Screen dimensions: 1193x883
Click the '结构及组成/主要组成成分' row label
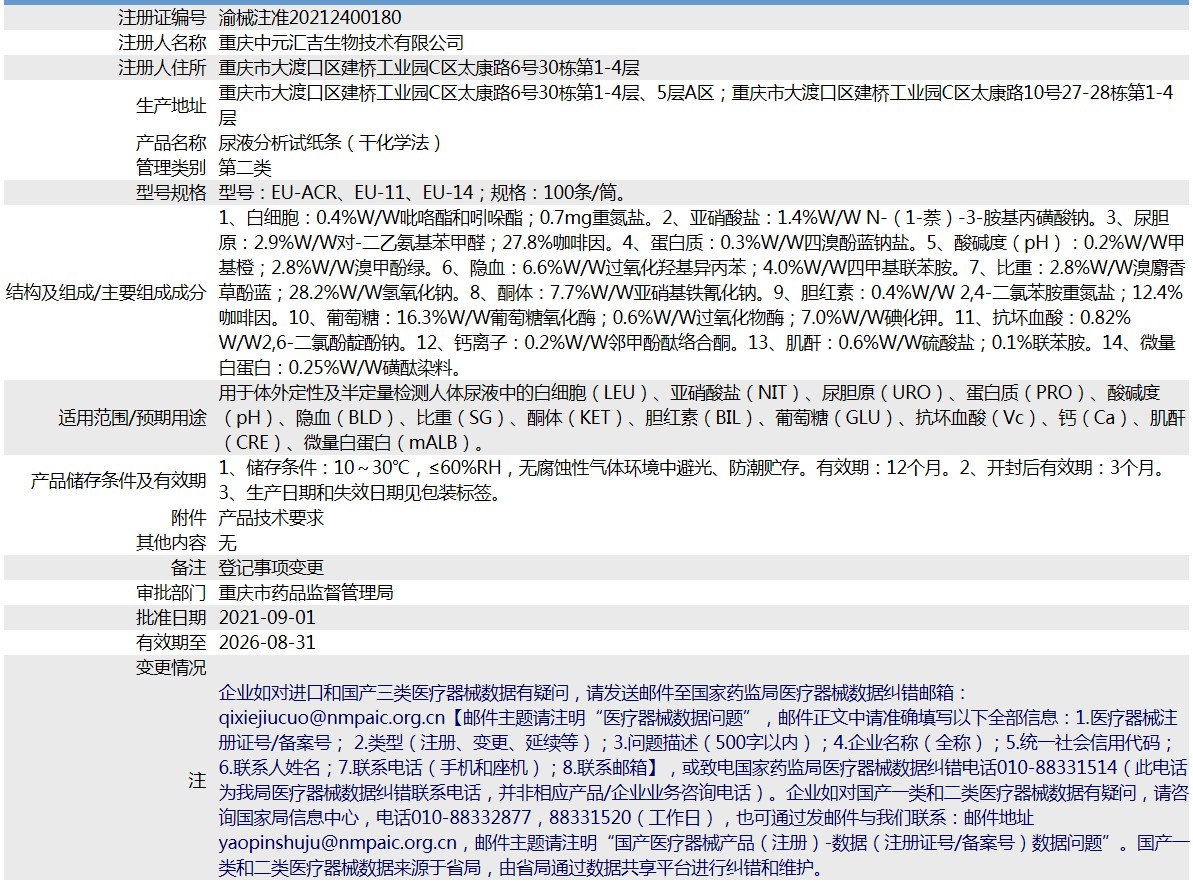tap(106, 293)
